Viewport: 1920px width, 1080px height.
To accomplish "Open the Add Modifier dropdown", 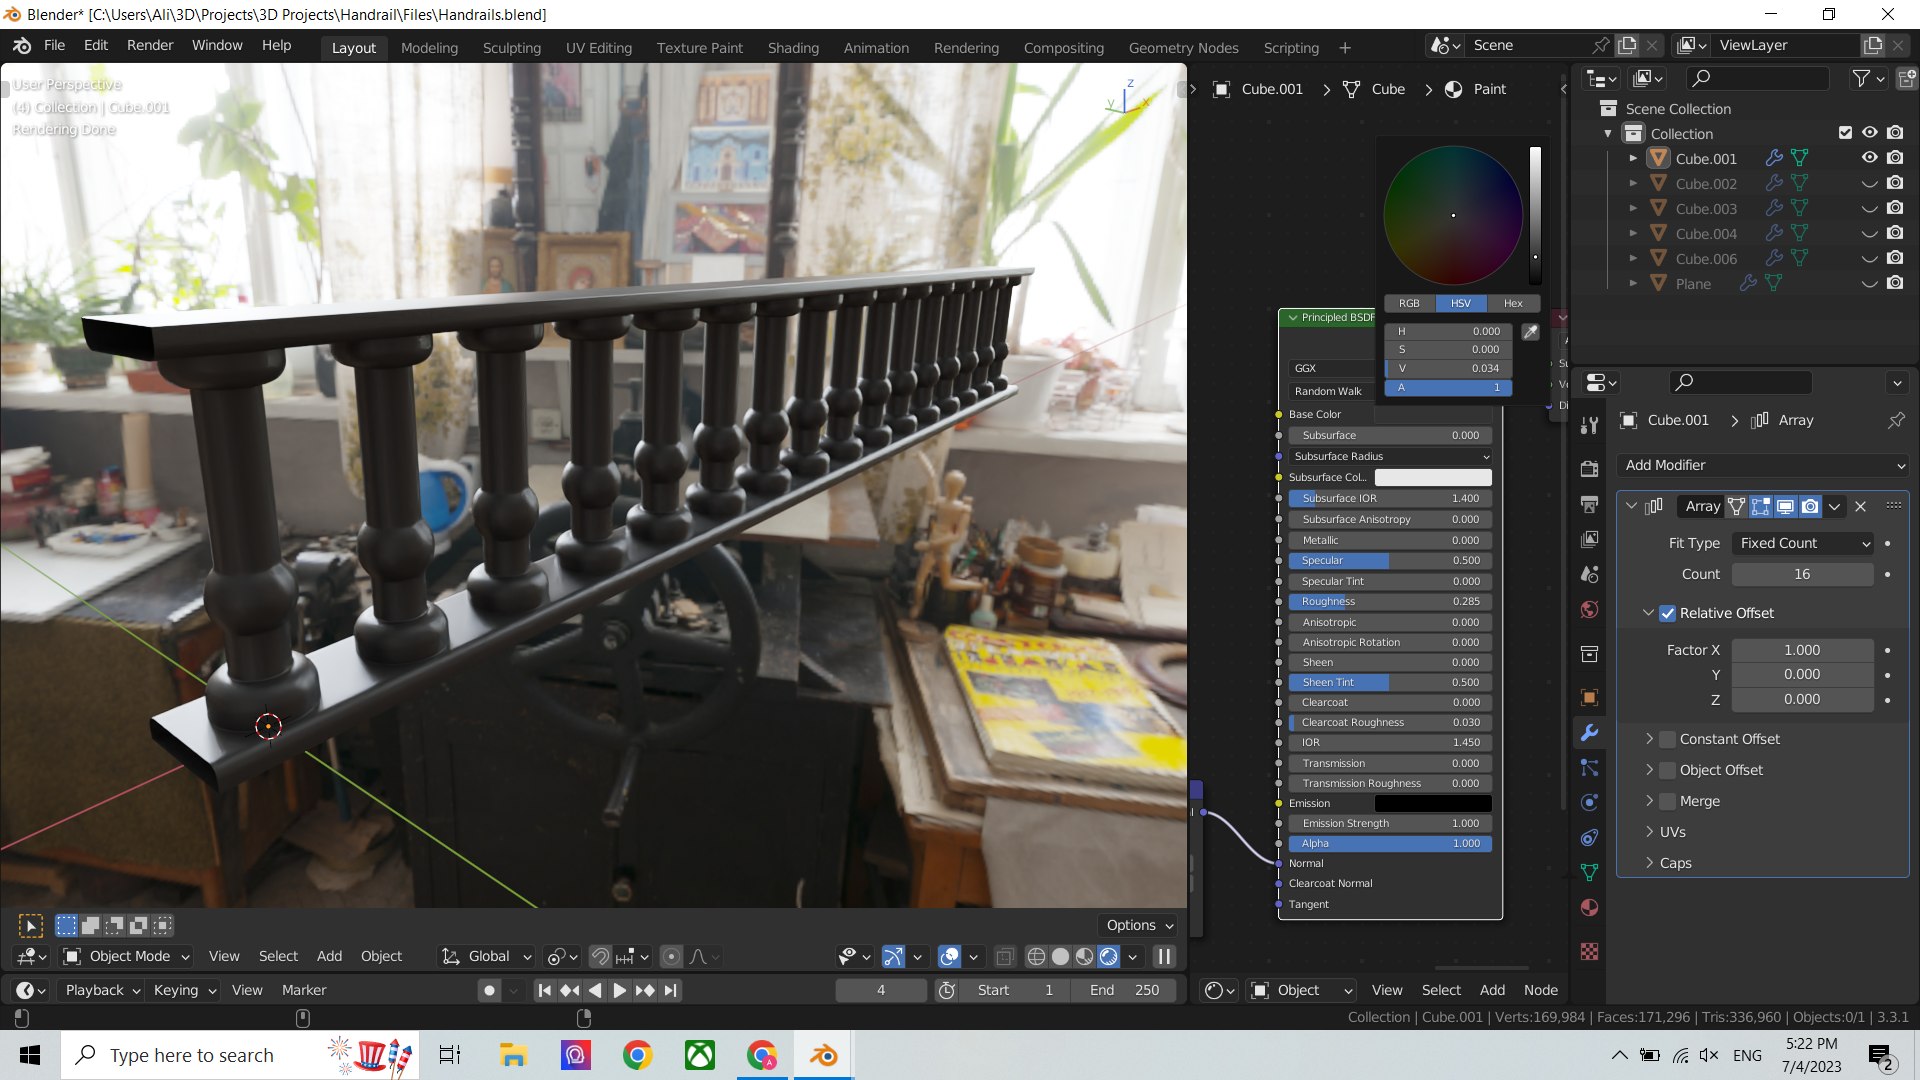I will coord(1764,465).
